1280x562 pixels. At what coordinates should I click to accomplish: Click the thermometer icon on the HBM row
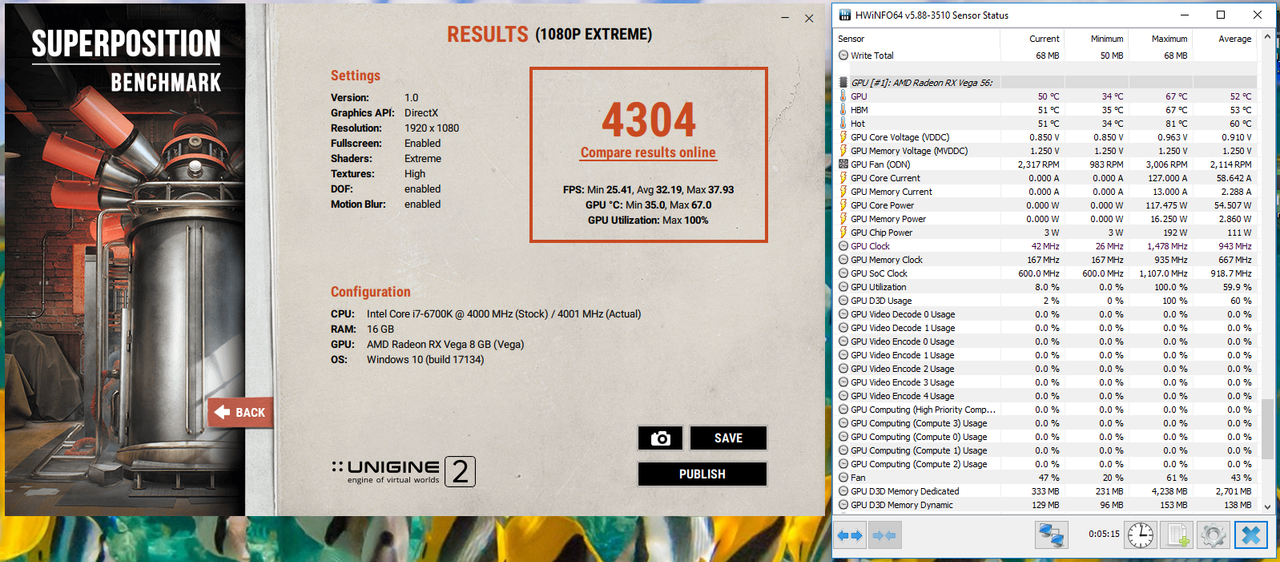point(843,110)
